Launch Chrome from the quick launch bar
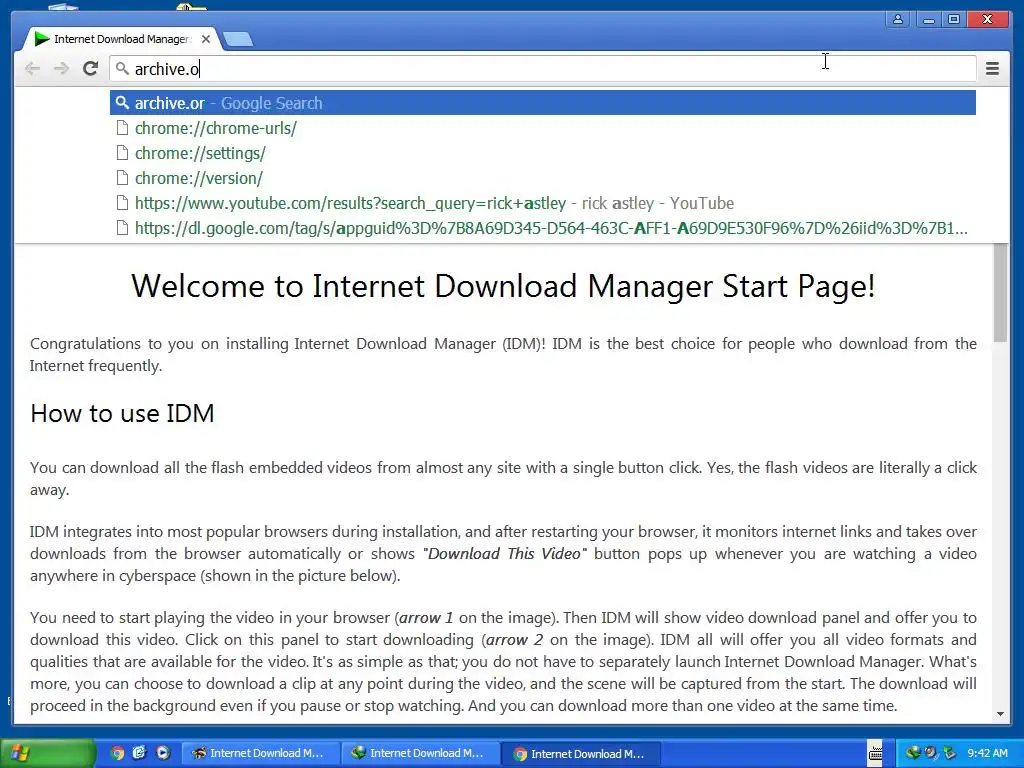The height and width of the screenshot is (768, 1024). 117,753
